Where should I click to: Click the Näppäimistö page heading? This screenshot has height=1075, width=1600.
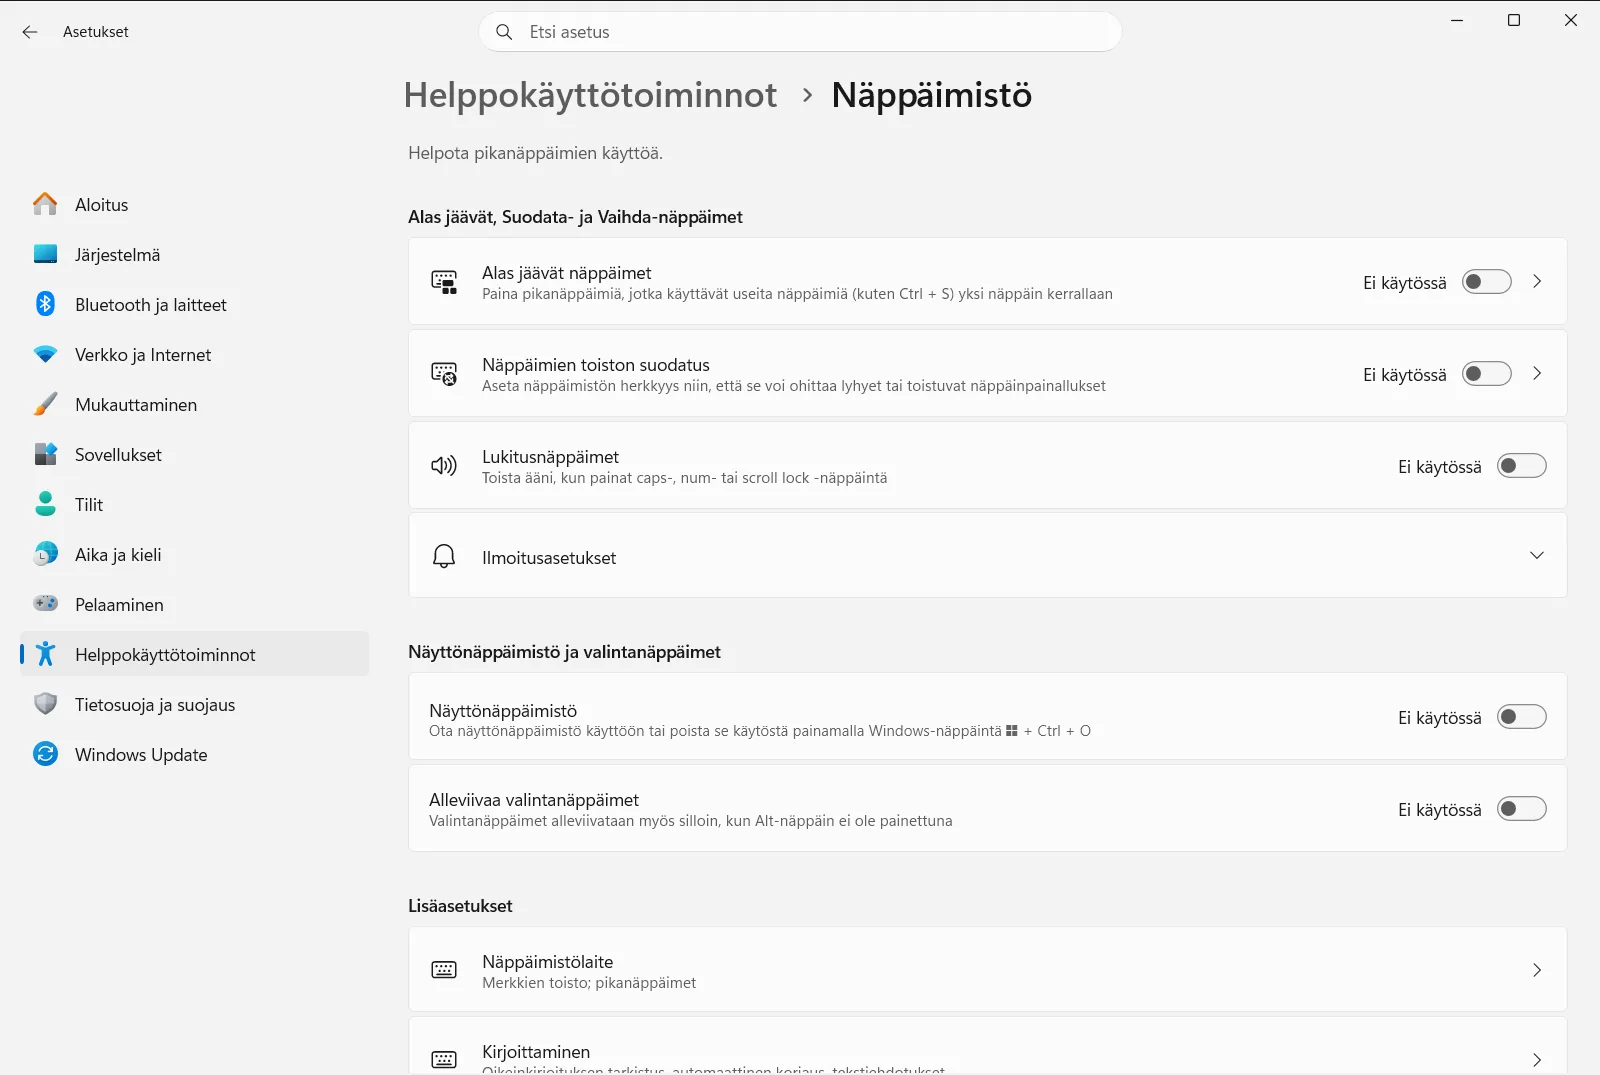pyautogui.click(x=932, y=95)
